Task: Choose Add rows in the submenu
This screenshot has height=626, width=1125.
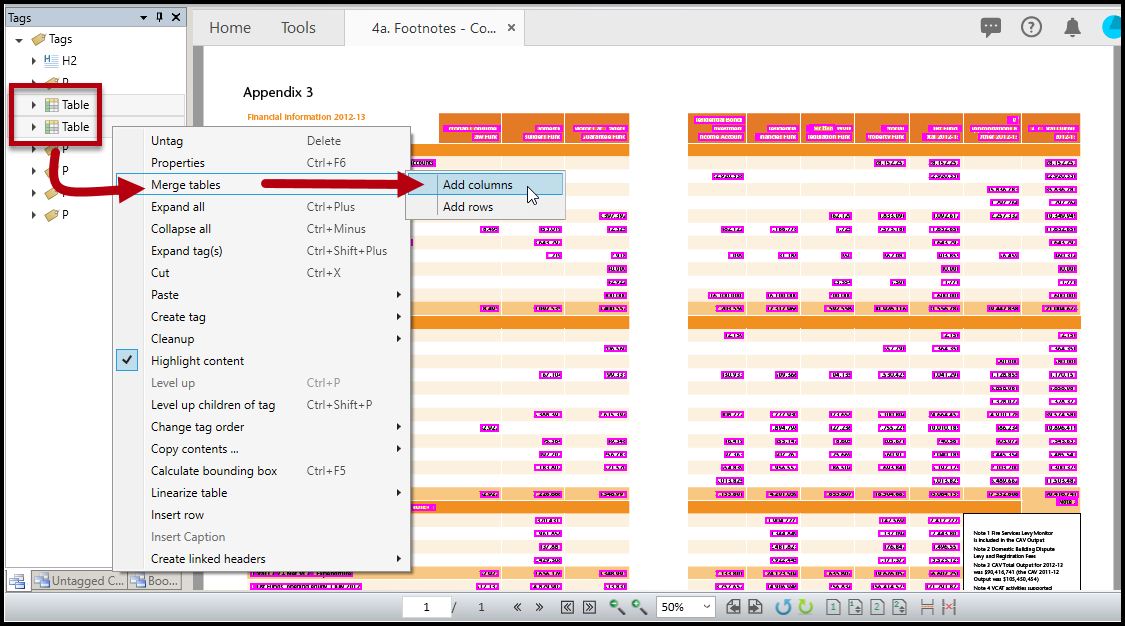Action: [484, 207]
